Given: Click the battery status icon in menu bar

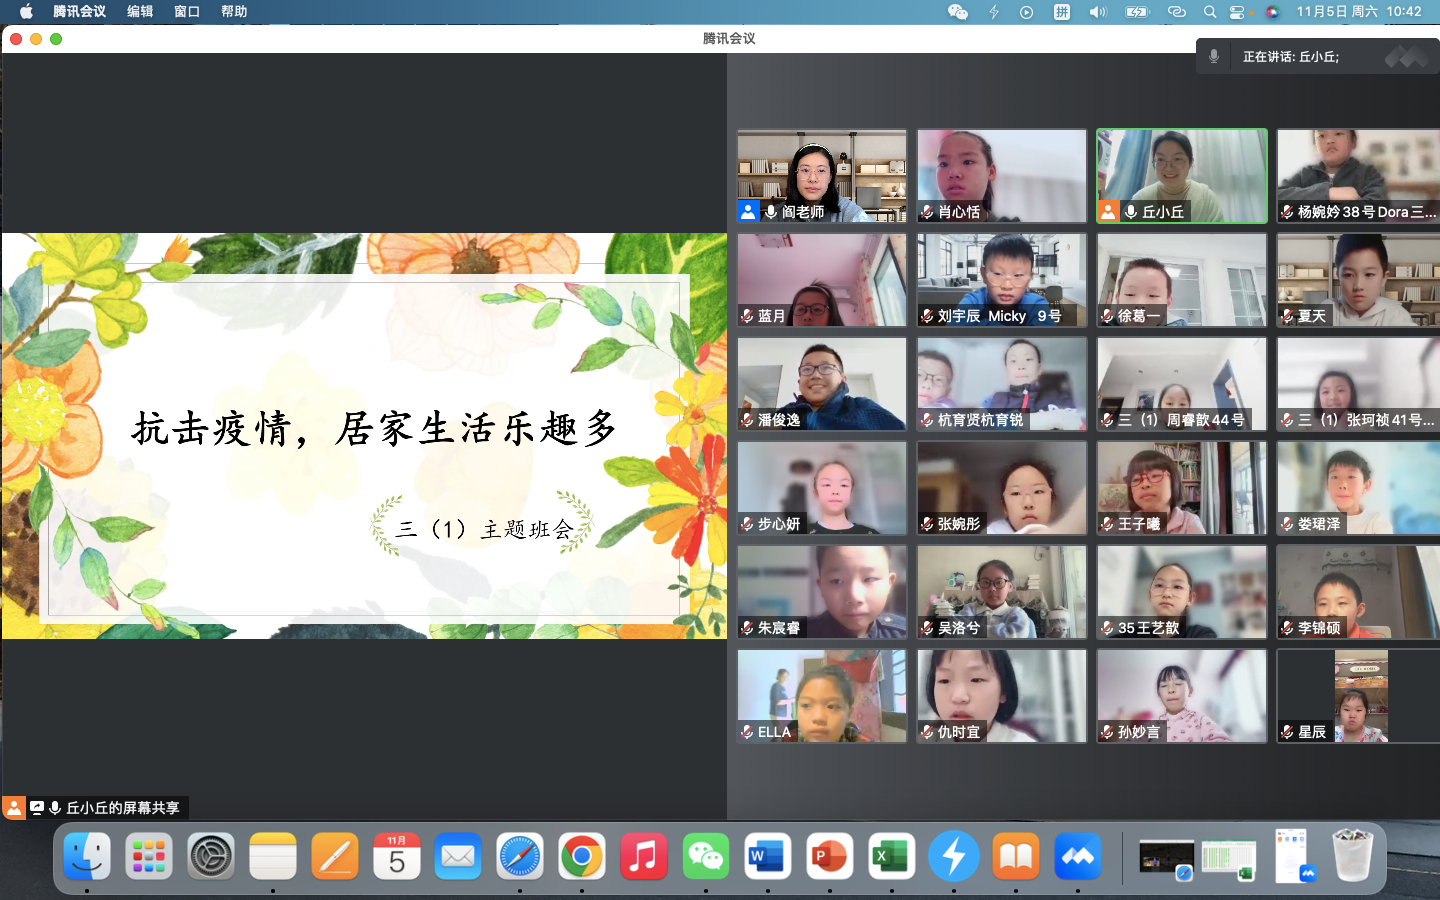Looking at the screenshot, I should [1138, 12].
